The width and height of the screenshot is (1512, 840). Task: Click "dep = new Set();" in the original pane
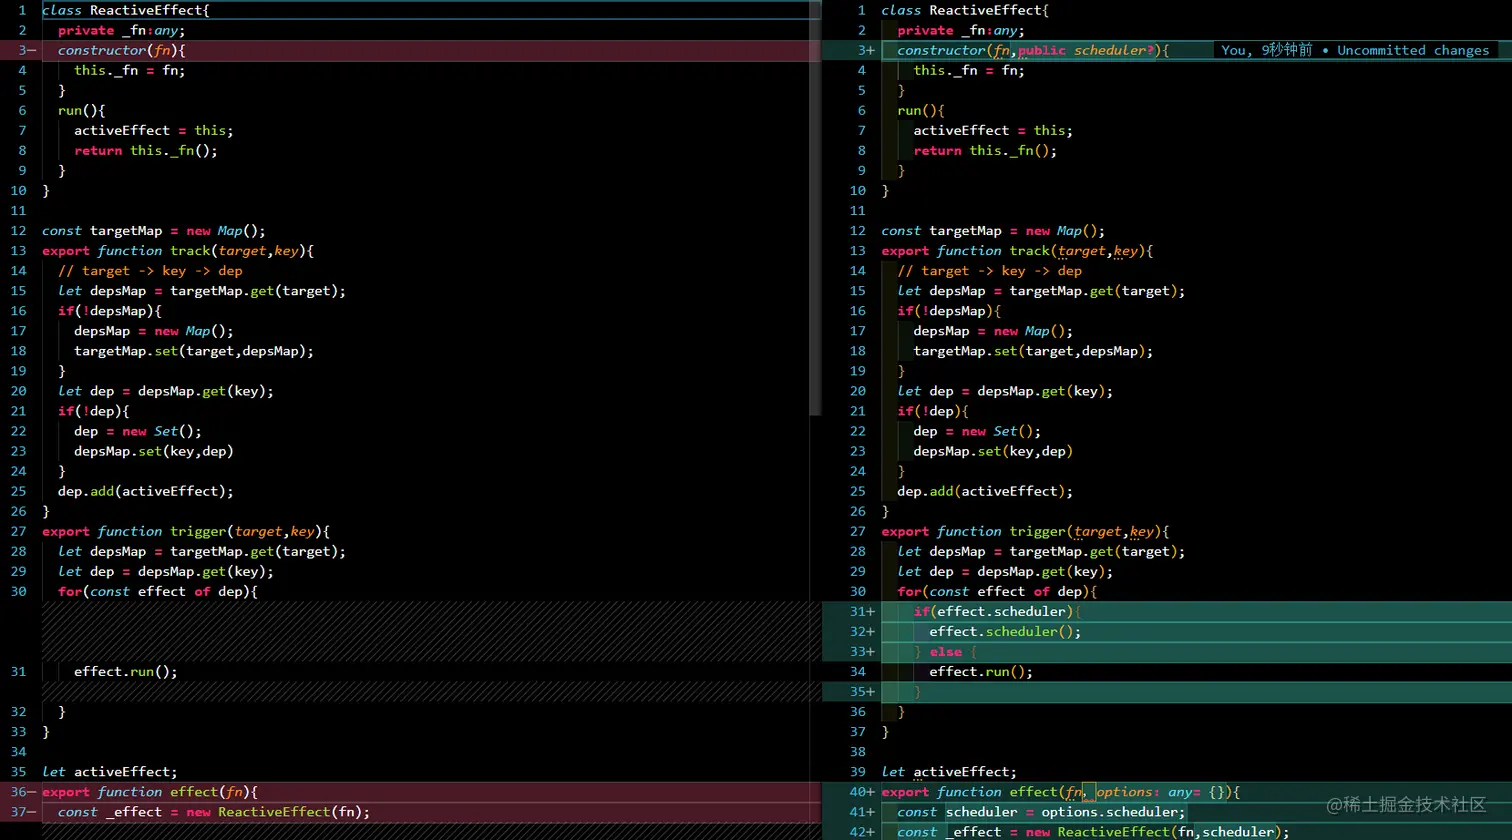click(x=138, y=430)
